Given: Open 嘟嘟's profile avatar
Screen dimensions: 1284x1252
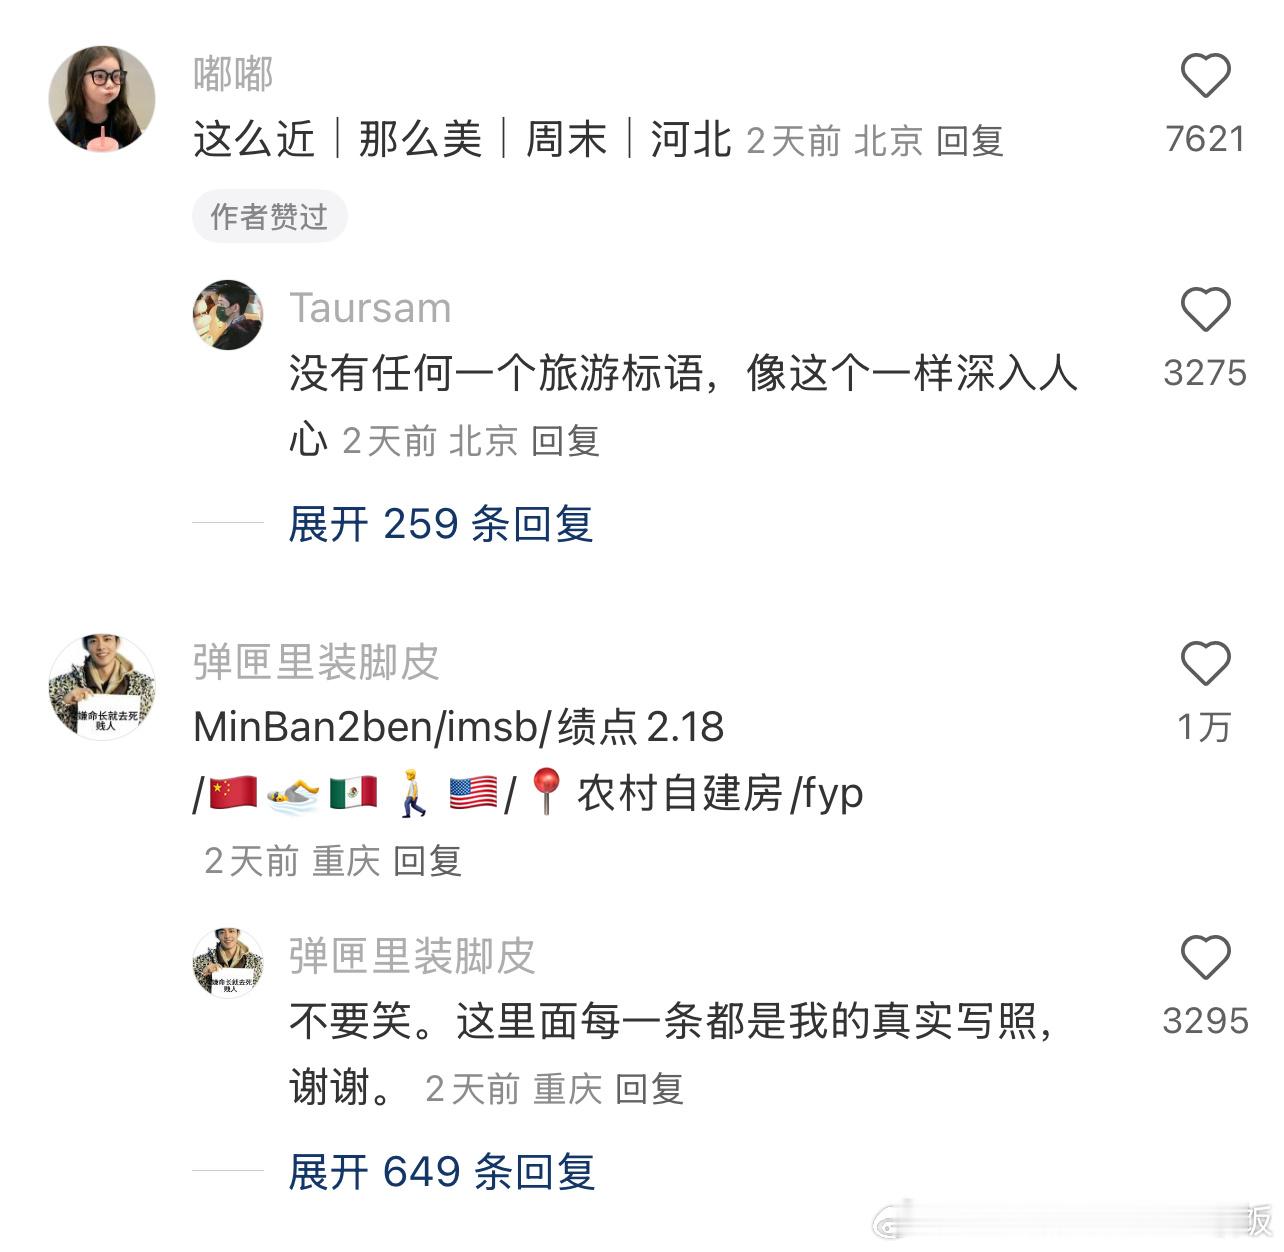Looking at the screenshot, I should 102,98.
